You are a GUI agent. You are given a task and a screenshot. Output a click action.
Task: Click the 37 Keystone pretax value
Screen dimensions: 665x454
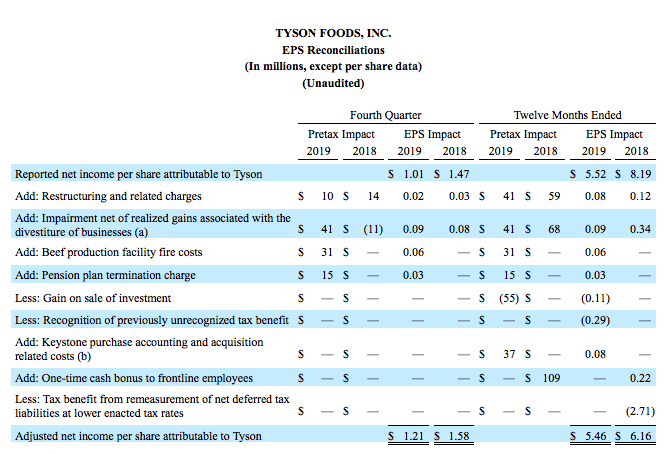[x=509, y=354]
